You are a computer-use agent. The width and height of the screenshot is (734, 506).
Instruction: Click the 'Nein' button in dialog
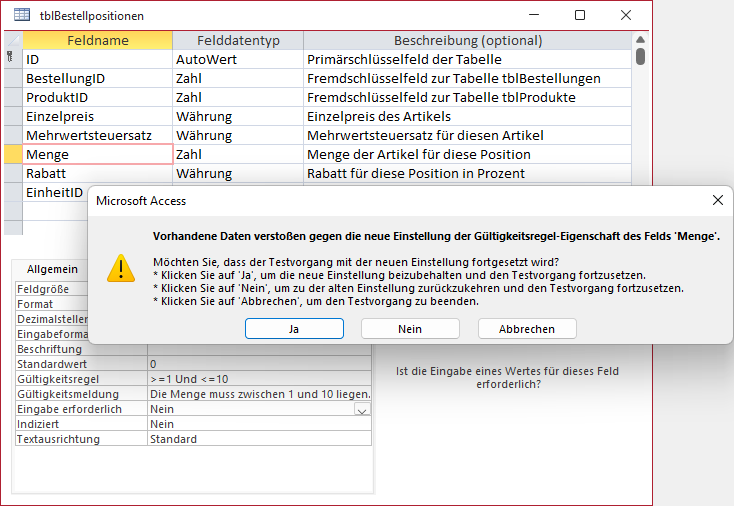[410, 329]
